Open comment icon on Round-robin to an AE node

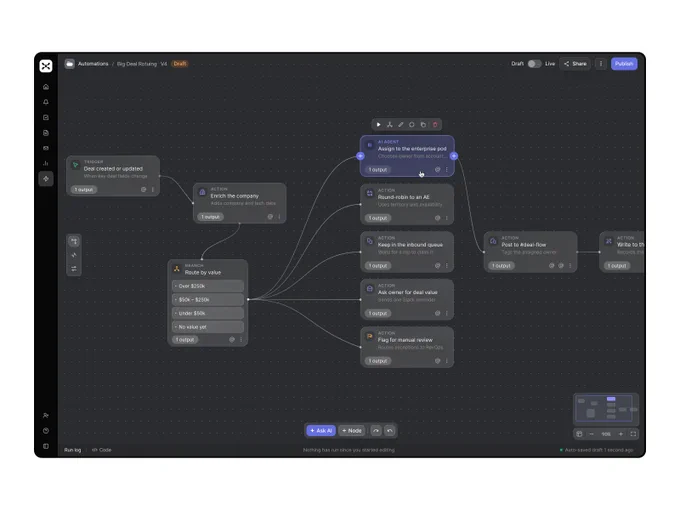pos(438,218)
